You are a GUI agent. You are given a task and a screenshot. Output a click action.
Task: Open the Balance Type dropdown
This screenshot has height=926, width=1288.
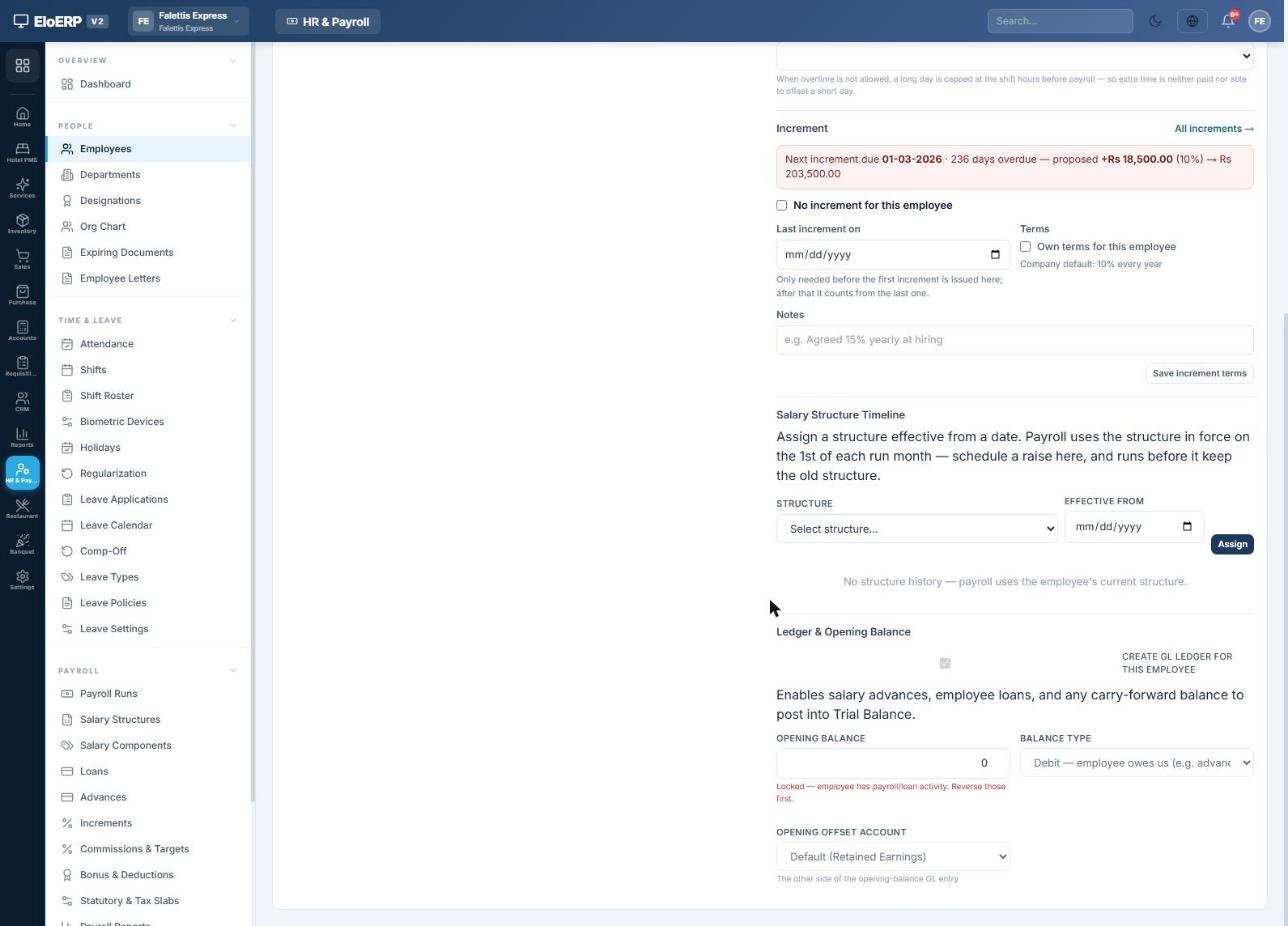pos(1136,763)
